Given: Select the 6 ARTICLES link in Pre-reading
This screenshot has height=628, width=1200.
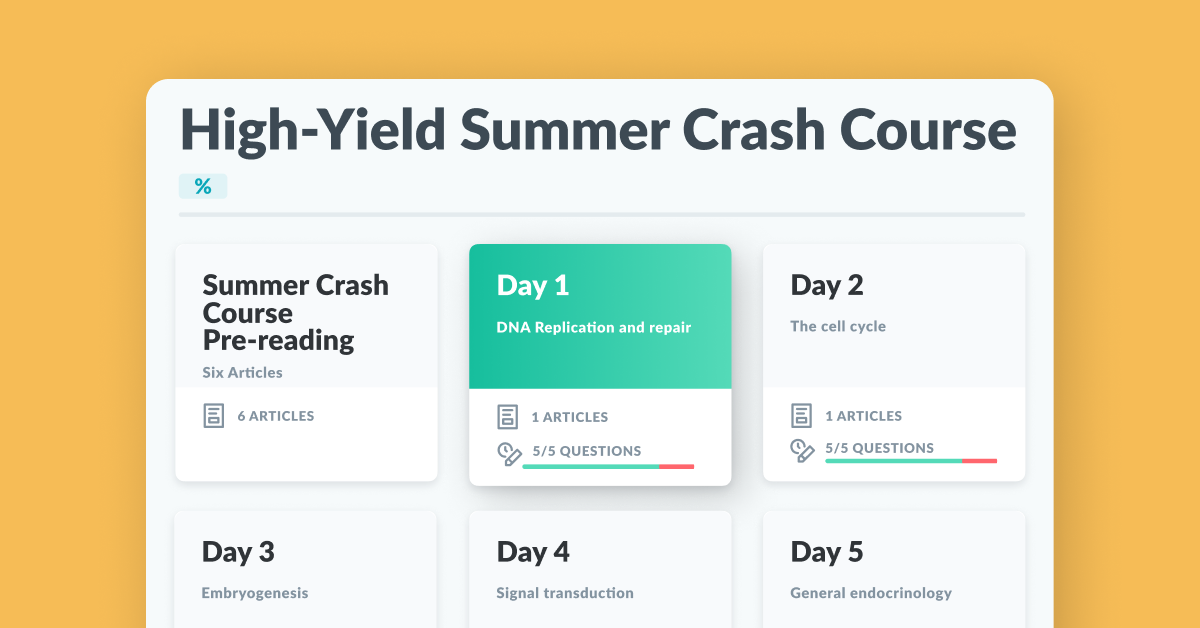Looking at the screenshot, I should (x=276, y=416).
